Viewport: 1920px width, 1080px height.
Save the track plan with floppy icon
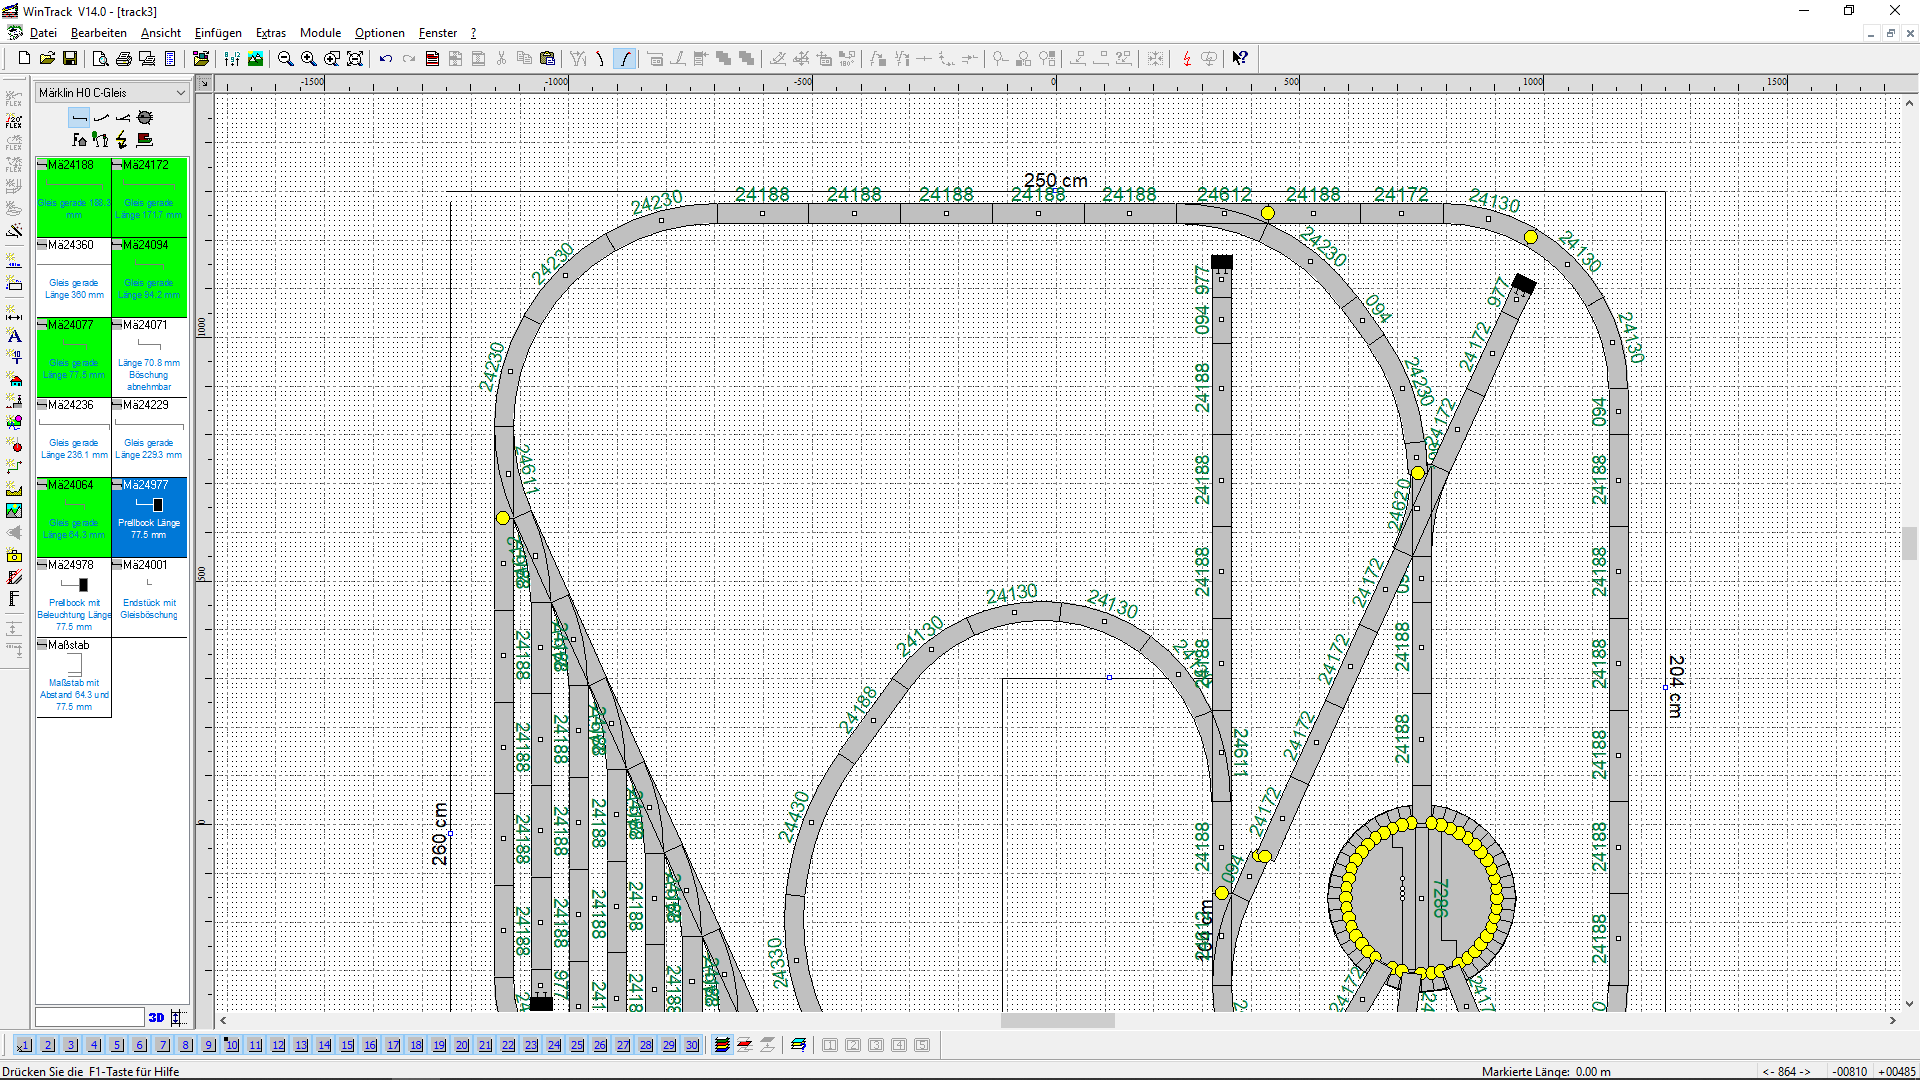tap(70, 59)
